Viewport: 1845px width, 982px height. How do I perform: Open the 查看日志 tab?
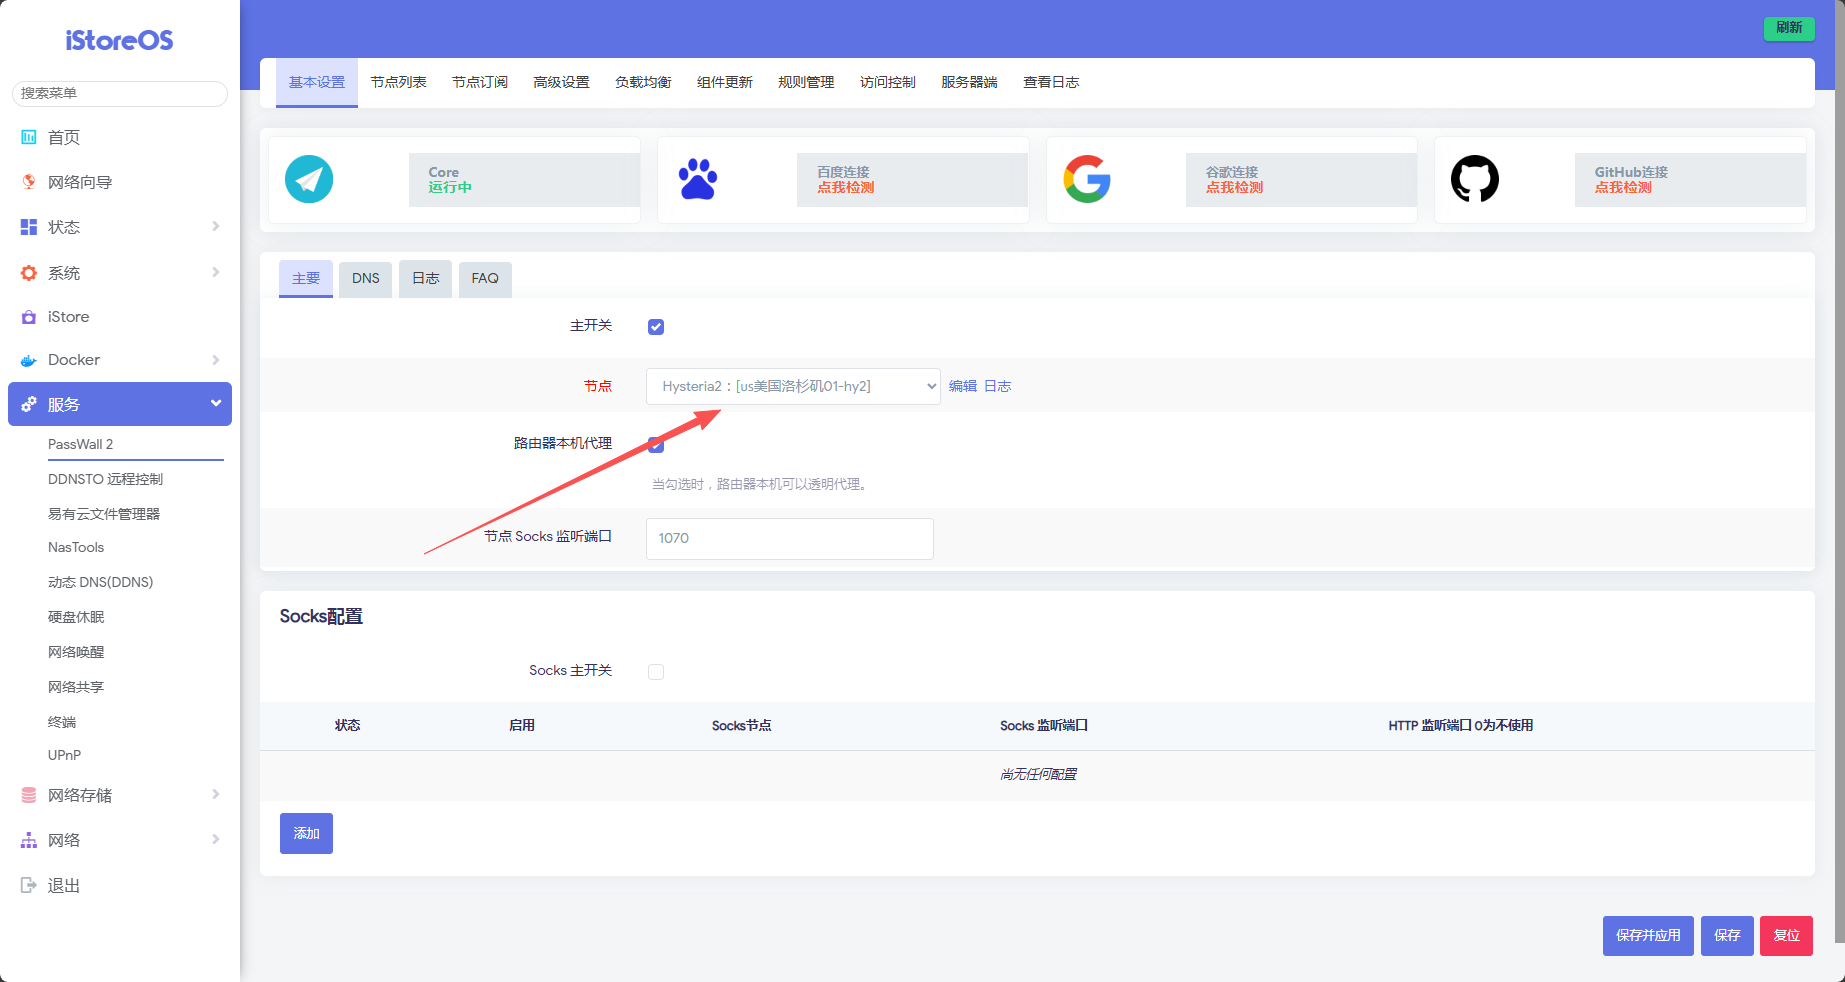(1051, 82)
